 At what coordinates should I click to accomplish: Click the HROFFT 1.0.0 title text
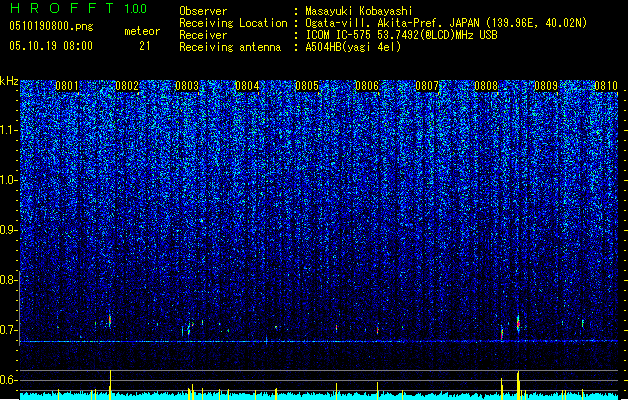click(79, 8)
